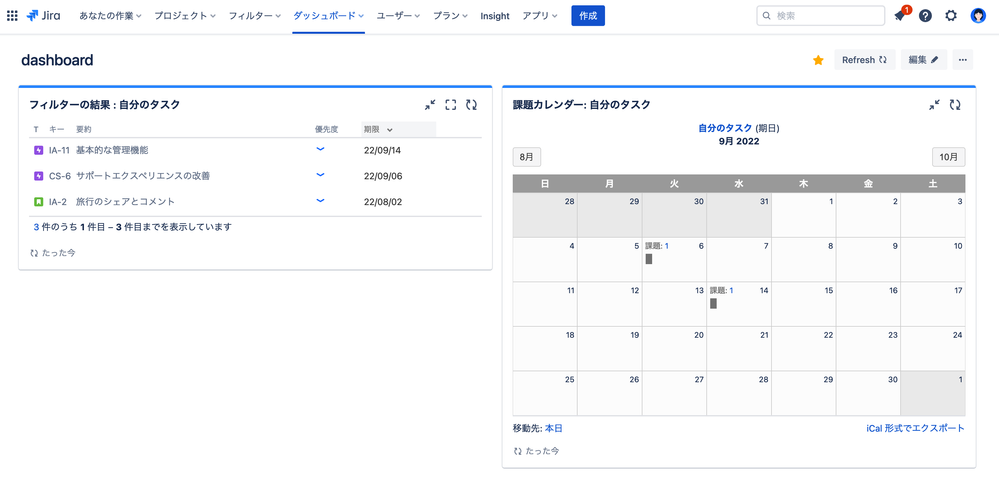Screen dimensions: 999x485
Task: Sort by the 優先度 column header
Action: tap(326, 129)
